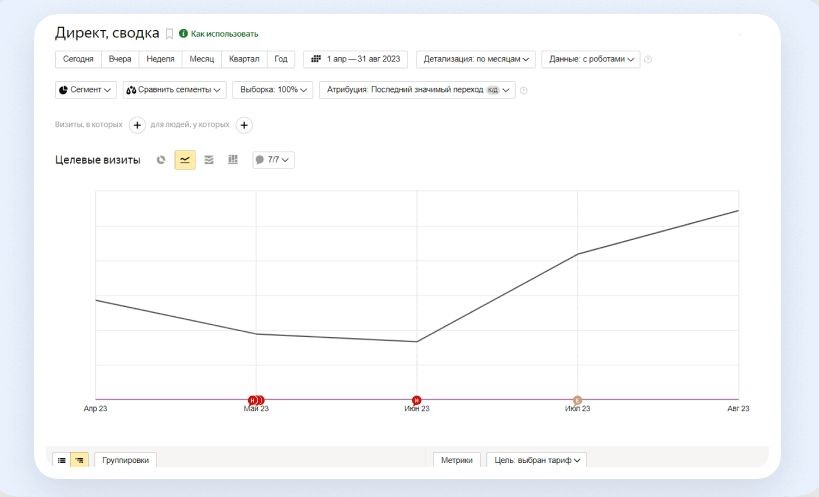Image resolution: width=819 pixels, height=497 pixels.
Task: Switch chart to column grid view
Action: pyautogui.click(x=233, y=160)
